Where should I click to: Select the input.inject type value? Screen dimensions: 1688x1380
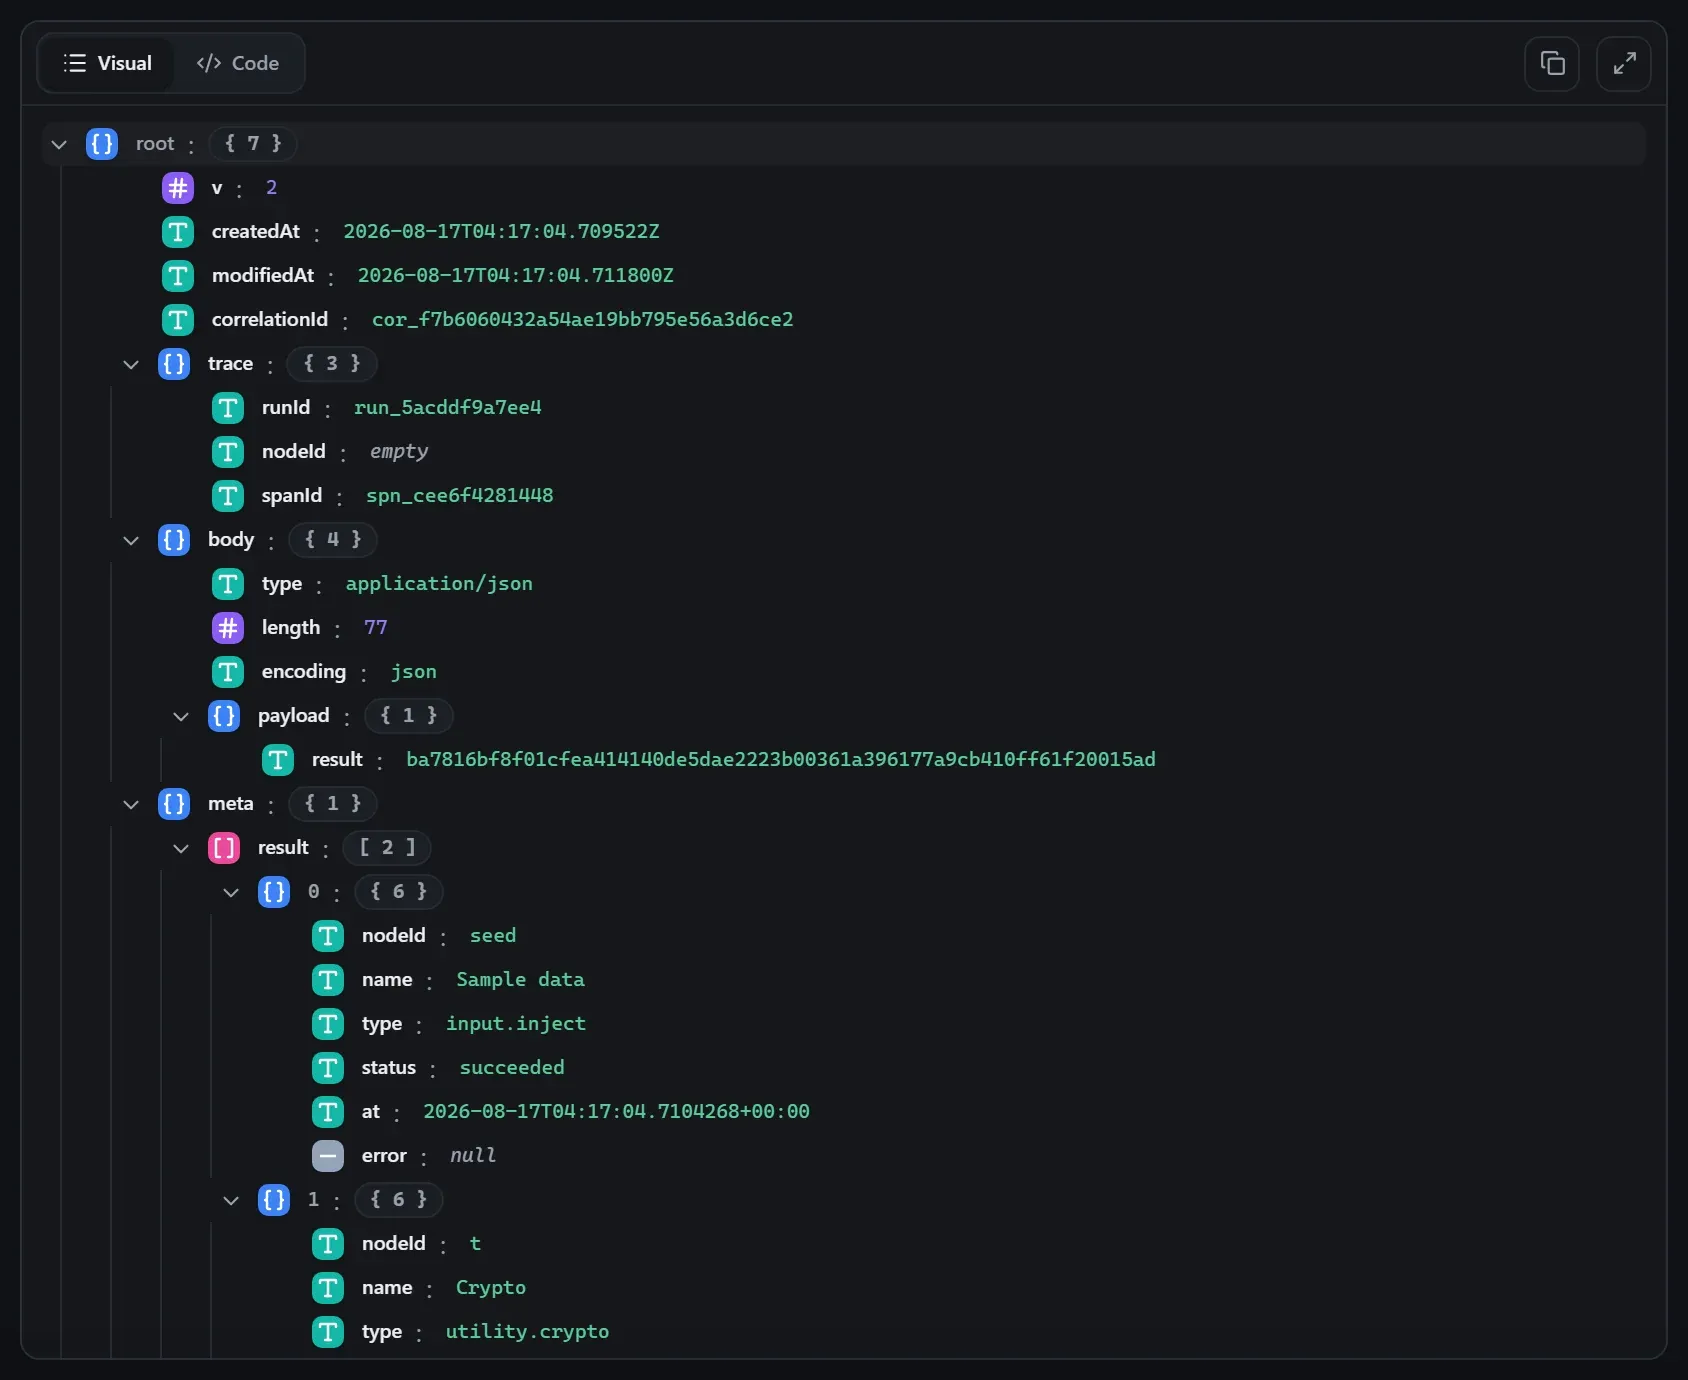pyautogui.click(x=516, y=1024)
